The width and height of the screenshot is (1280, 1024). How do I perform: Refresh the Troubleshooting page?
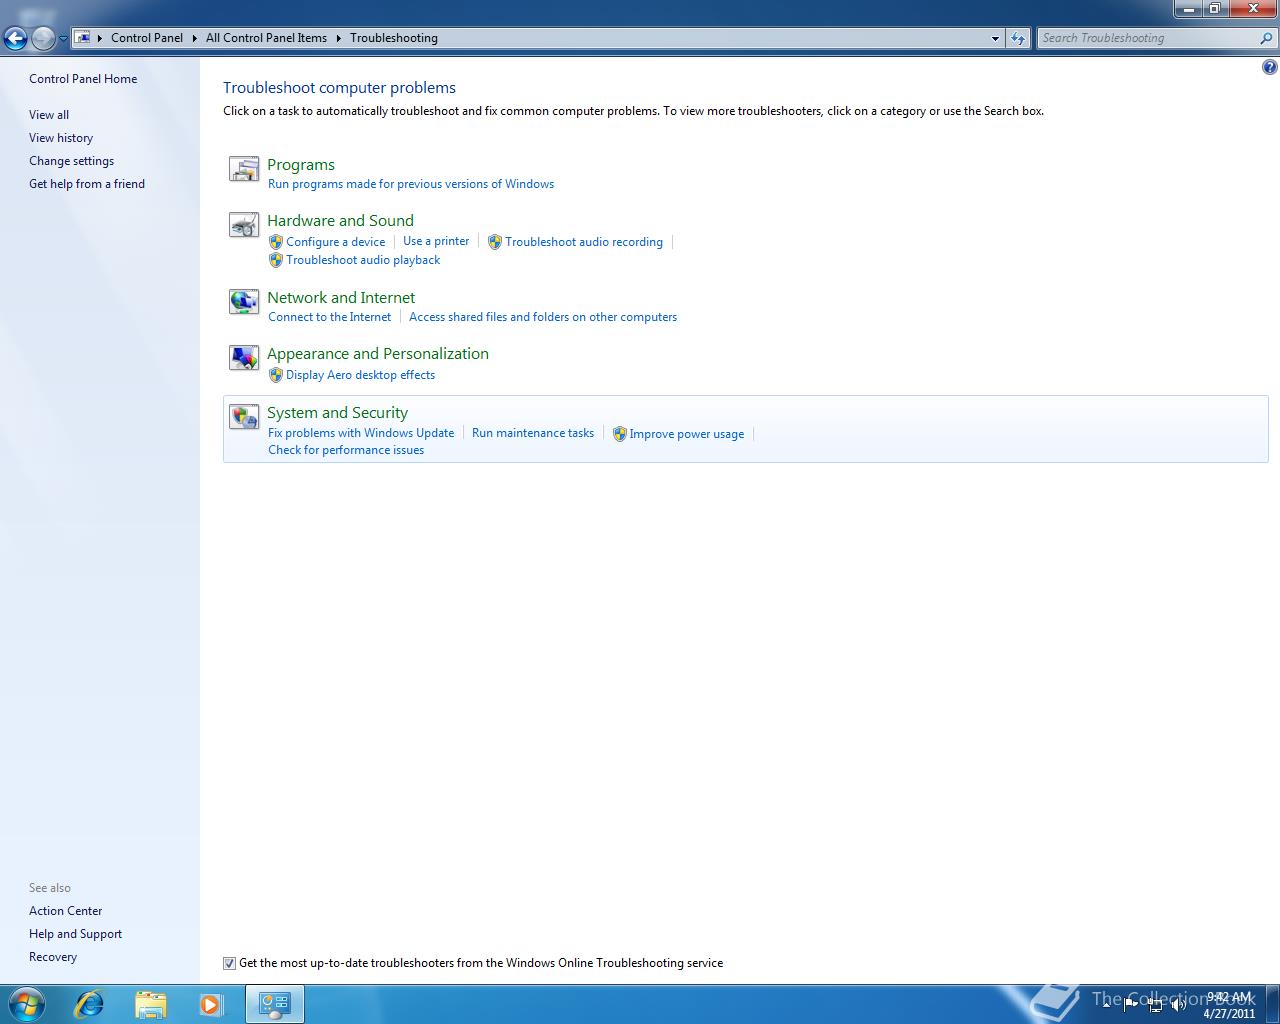[x=1018, y=38]
